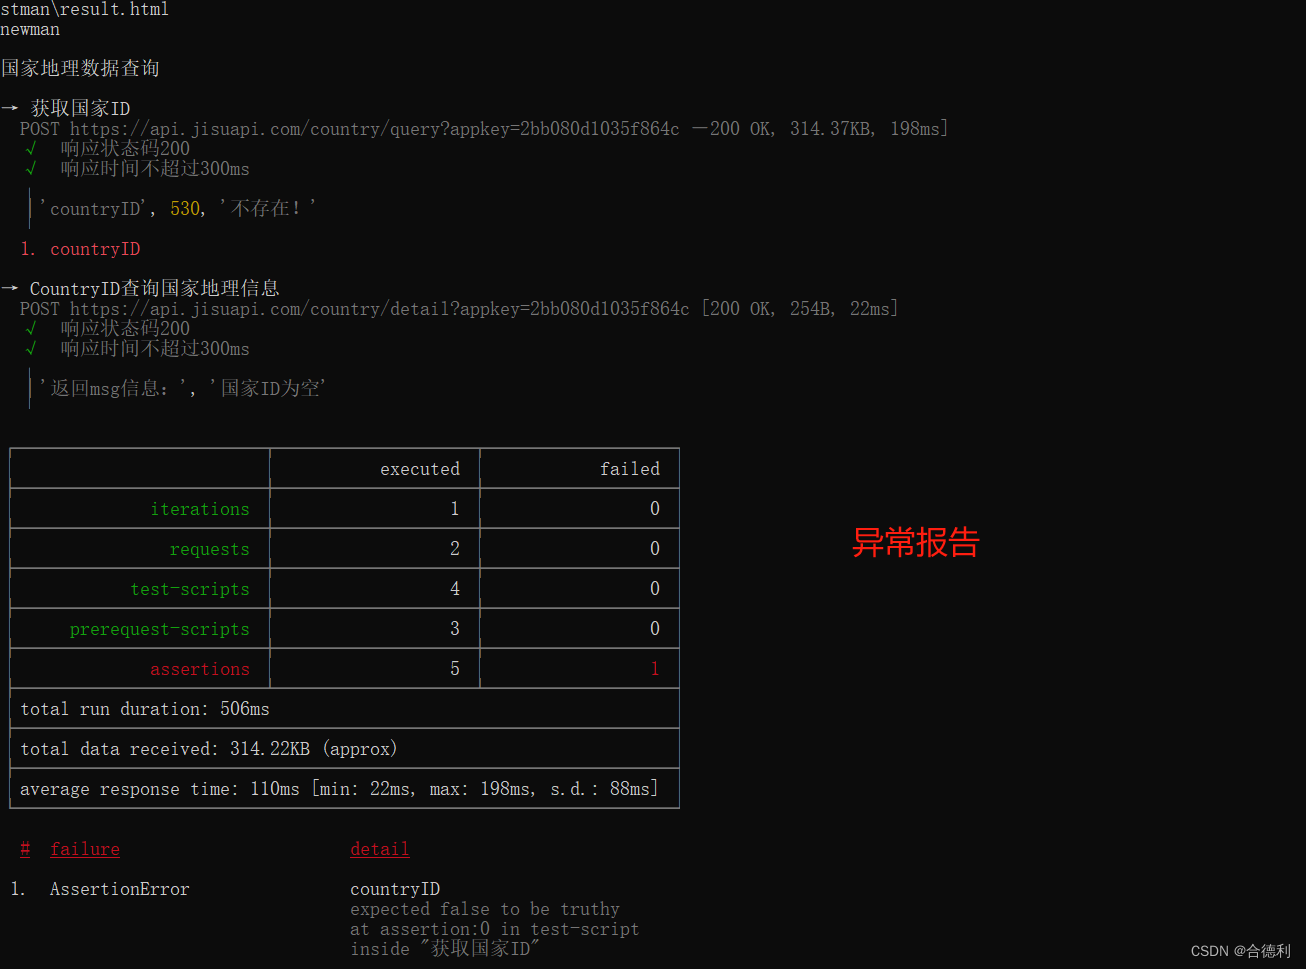Viewport: 1306px width, 969px height.
Task: Click the 'at assertion:0 in test-script' line
Action: pyautogui.click(x=495, y=929)
